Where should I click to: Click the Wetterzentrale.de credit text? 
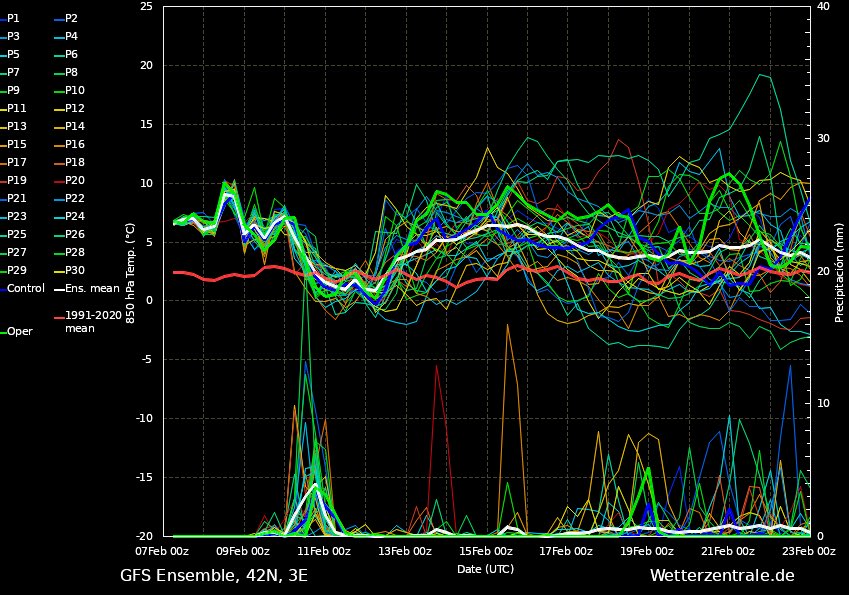pos(722,575)
